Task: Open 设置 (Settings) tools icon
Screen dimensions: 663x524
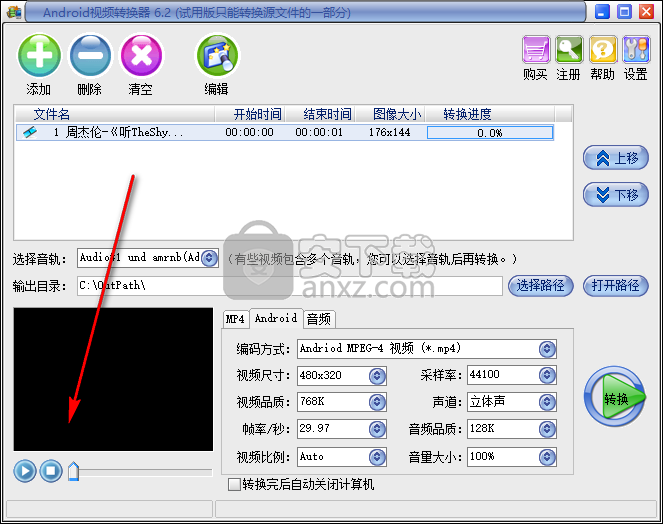Action: pos(636,49)
